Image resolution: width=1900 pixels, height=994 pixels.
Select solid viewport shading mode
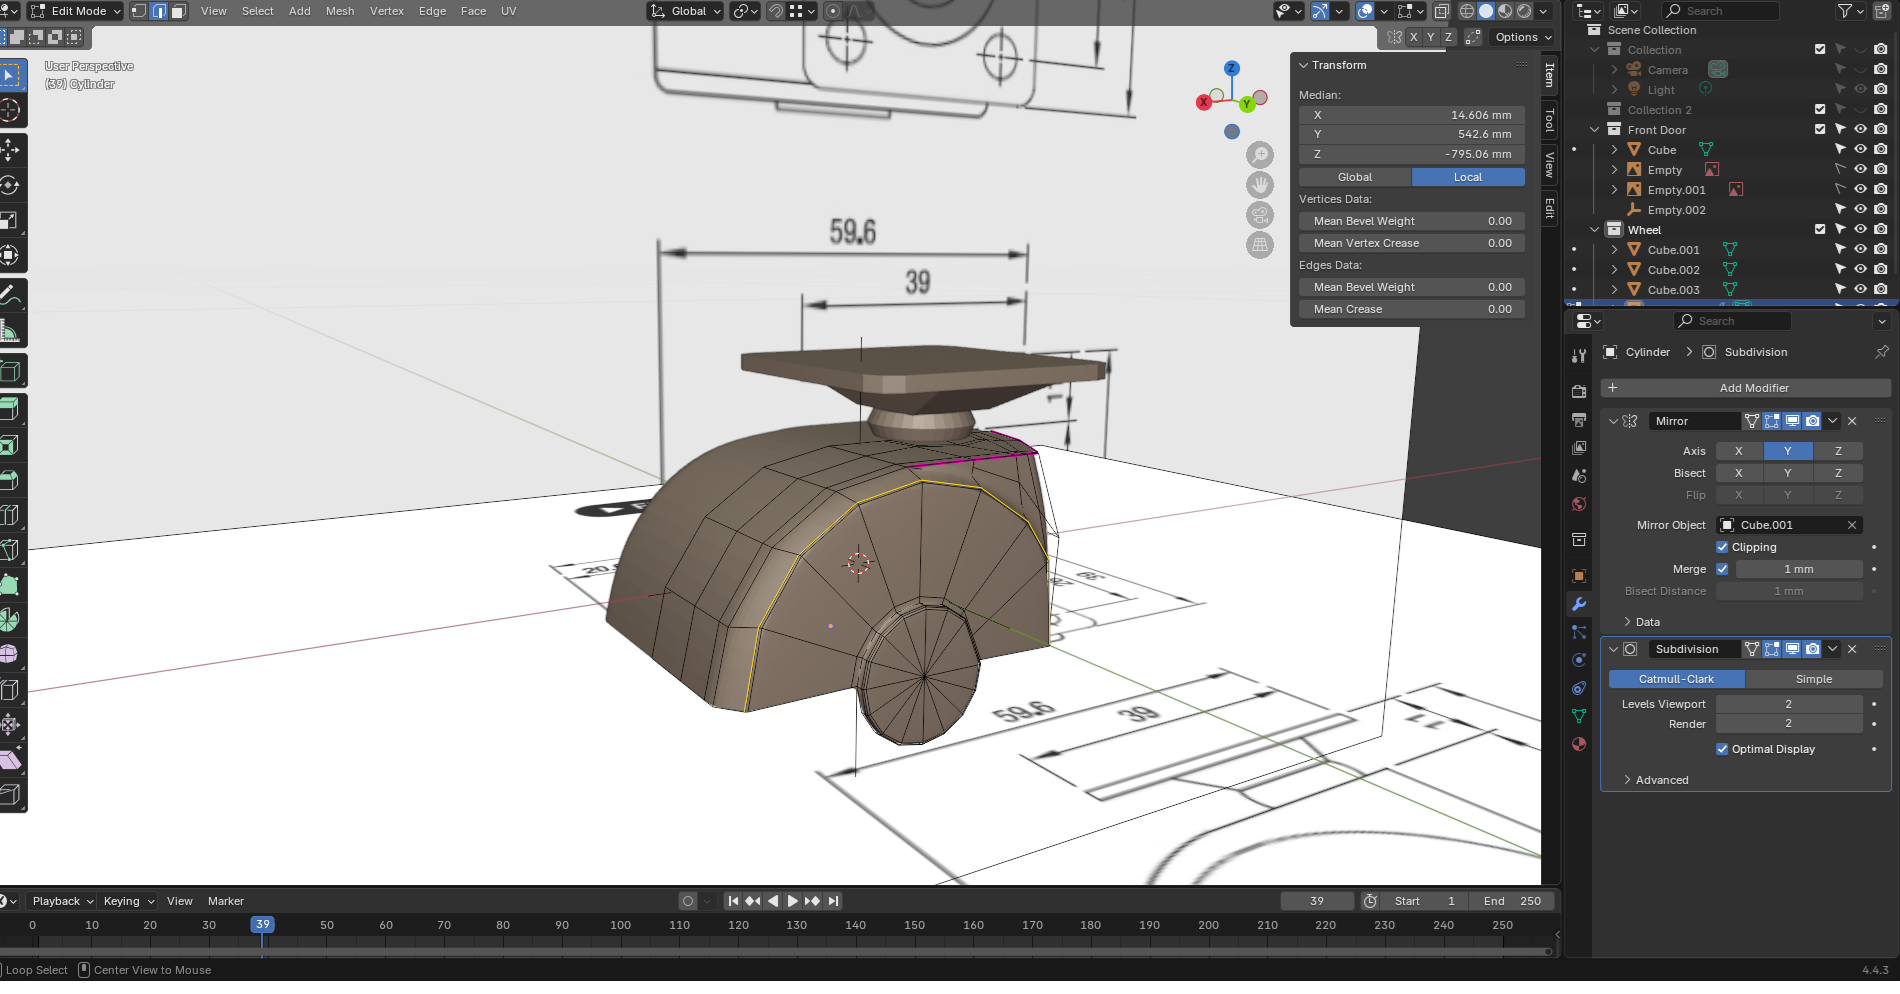(x=1486, y=11)
